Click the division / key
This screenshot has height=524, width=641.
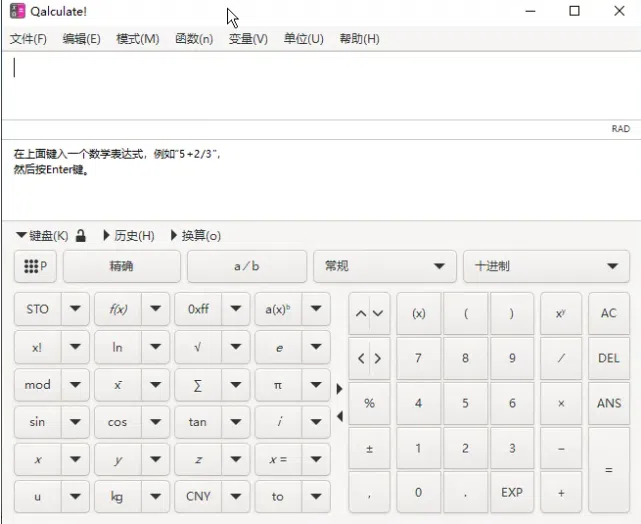[560, 358]
